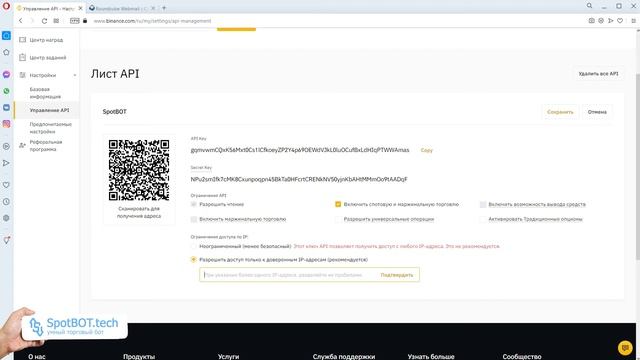Open the tab search magnifier icon
Viewport: 640px width, 360px height.
click(589, 6)
